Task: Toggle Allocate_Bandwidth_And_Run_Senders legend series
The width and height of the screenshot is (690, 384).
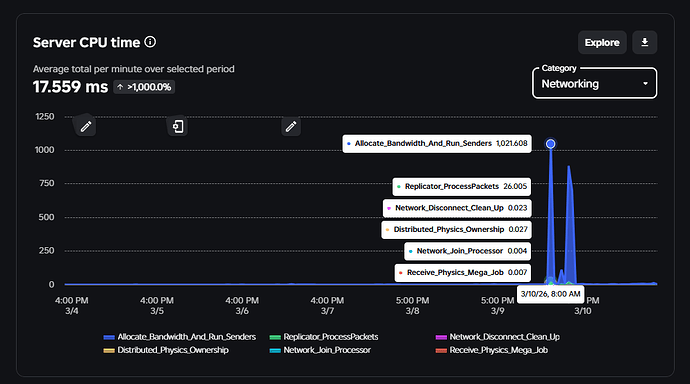Action: tap(180, 337)
